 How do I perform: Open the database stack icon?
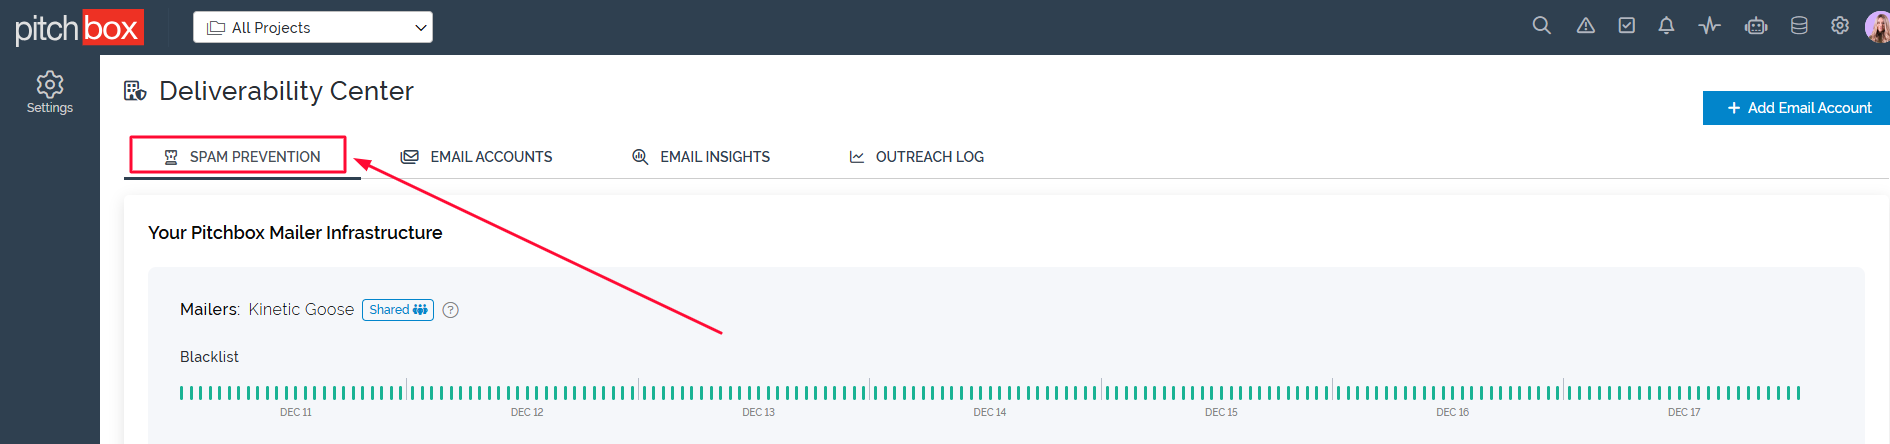coord(1799,26)
